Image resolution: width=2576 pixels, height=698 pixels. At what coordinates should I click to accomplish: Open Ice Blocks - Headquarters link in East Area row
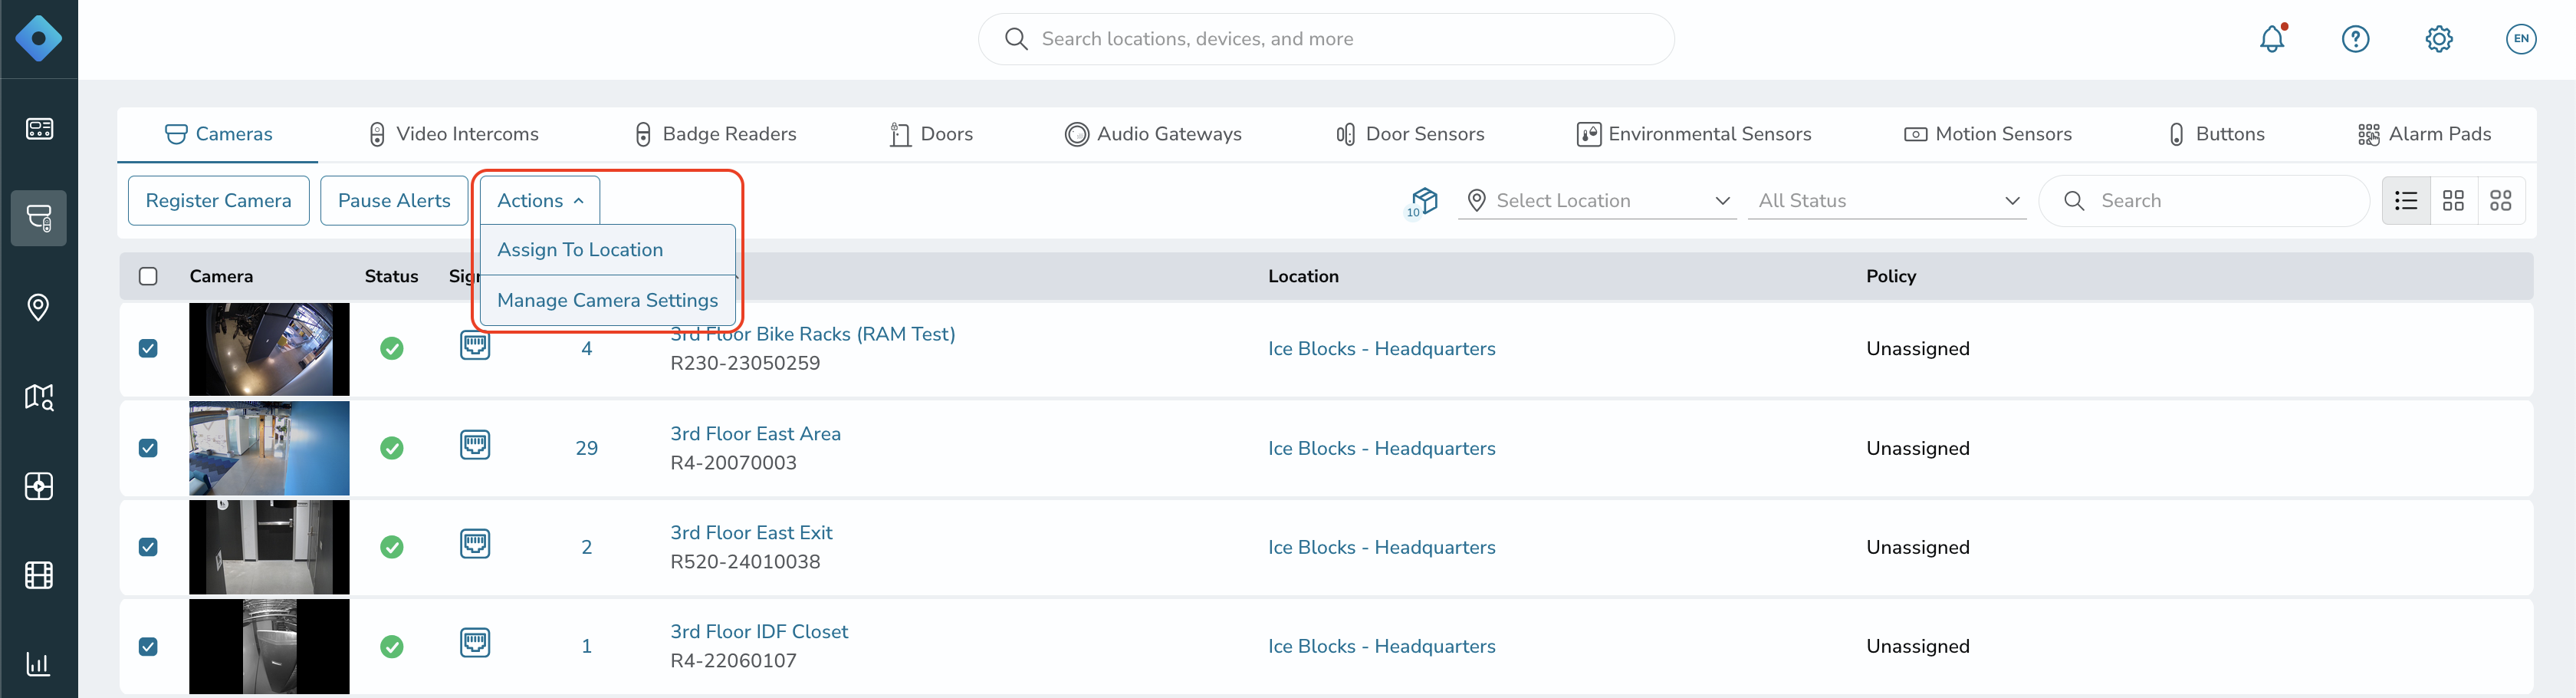coord(1382,448)
